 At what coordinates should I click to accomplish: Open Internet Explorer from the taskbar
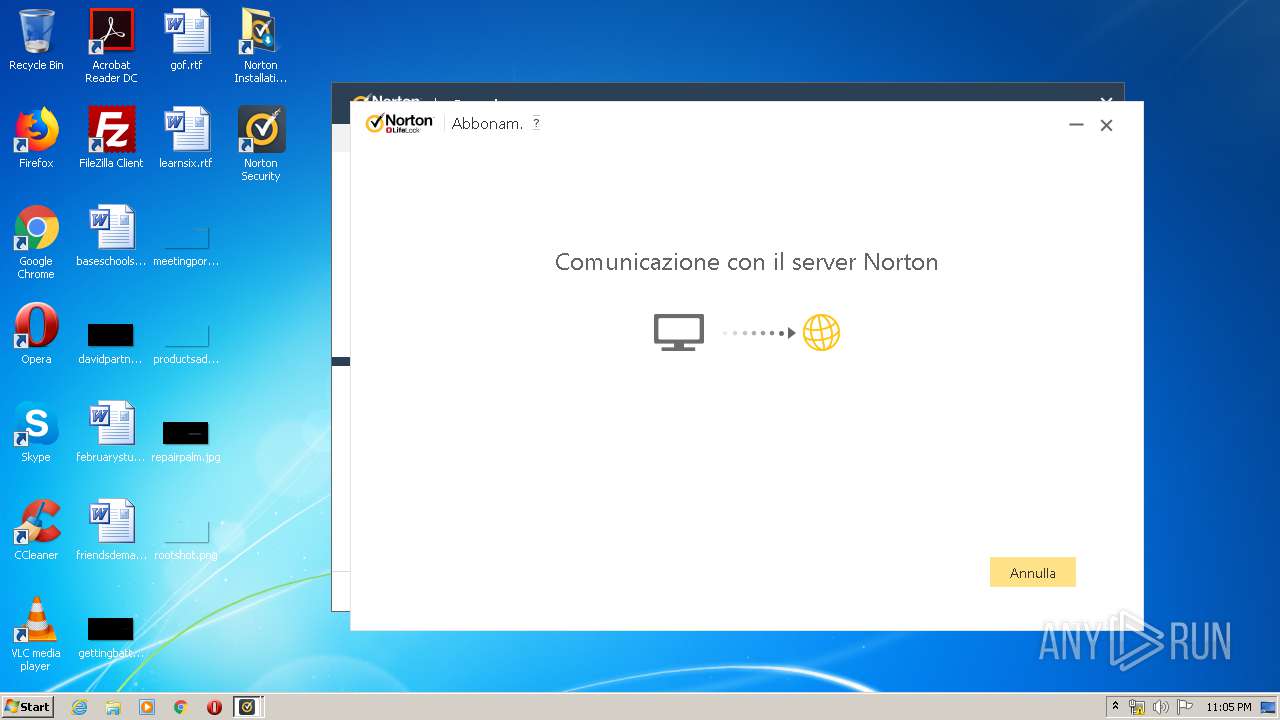[x=80, y=707]
